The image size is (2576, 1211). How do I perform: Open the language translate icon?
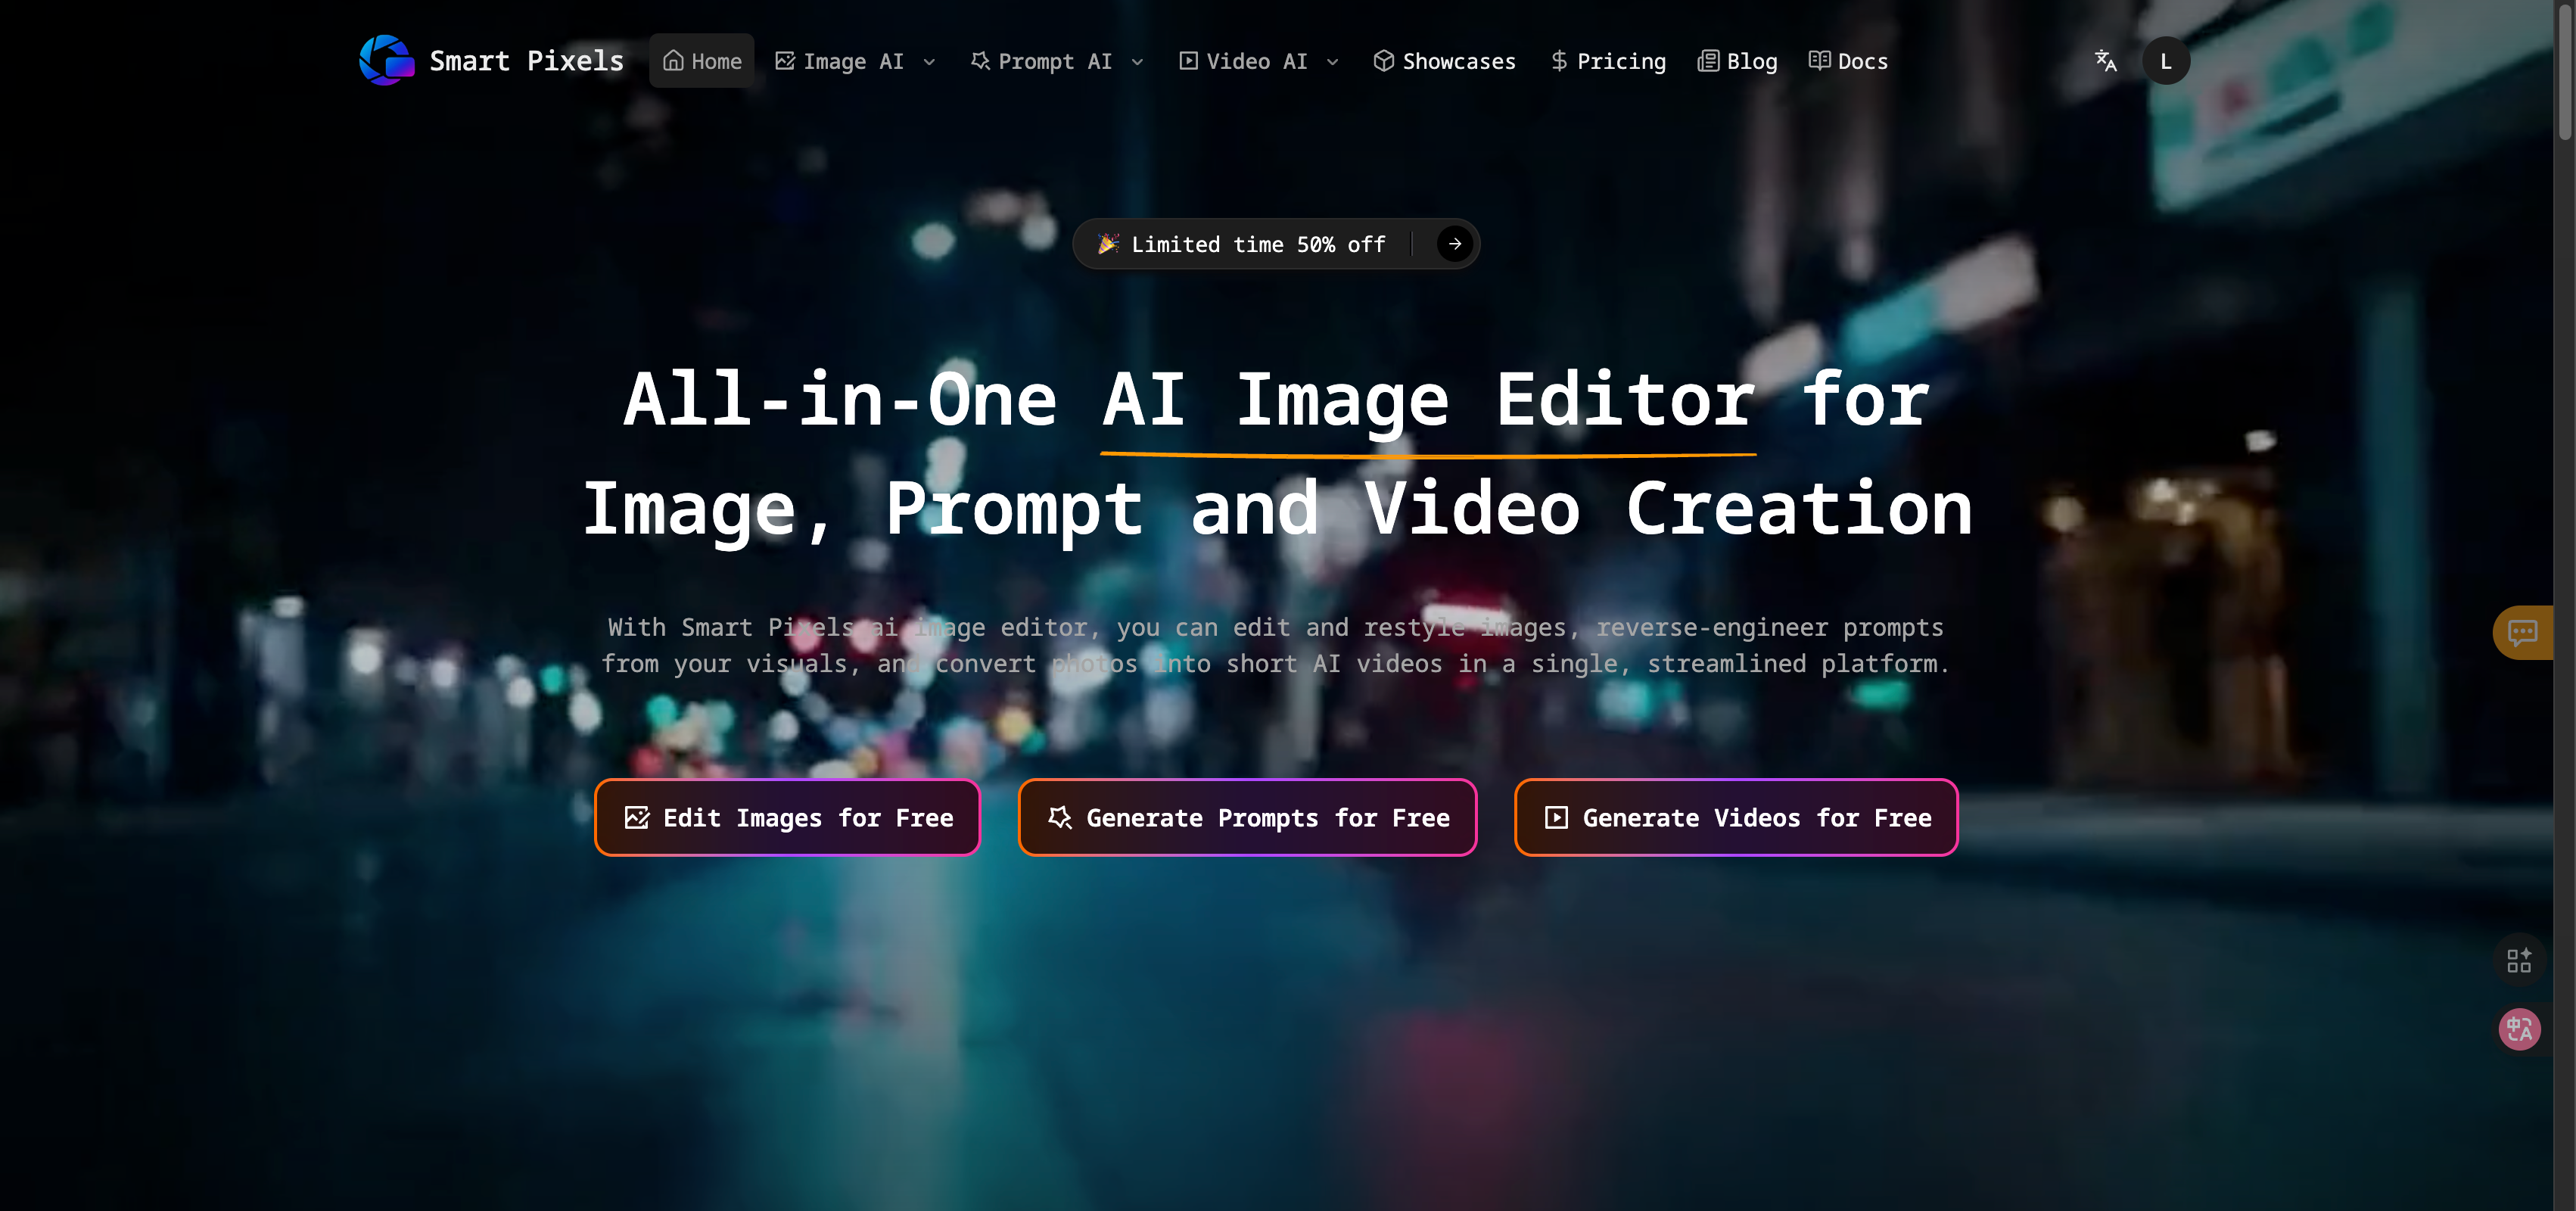(x=2105, y=61)
